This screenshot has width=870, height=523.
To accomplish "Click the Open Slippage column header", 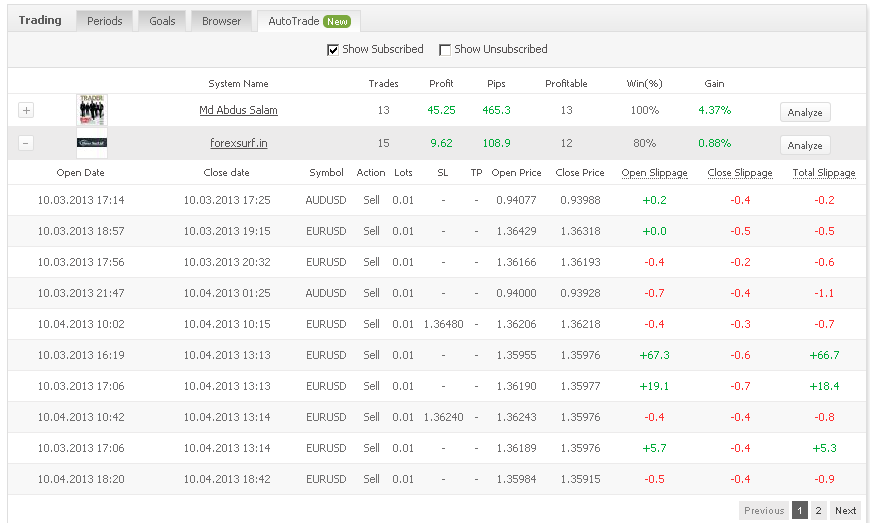I will click(654, 172).
